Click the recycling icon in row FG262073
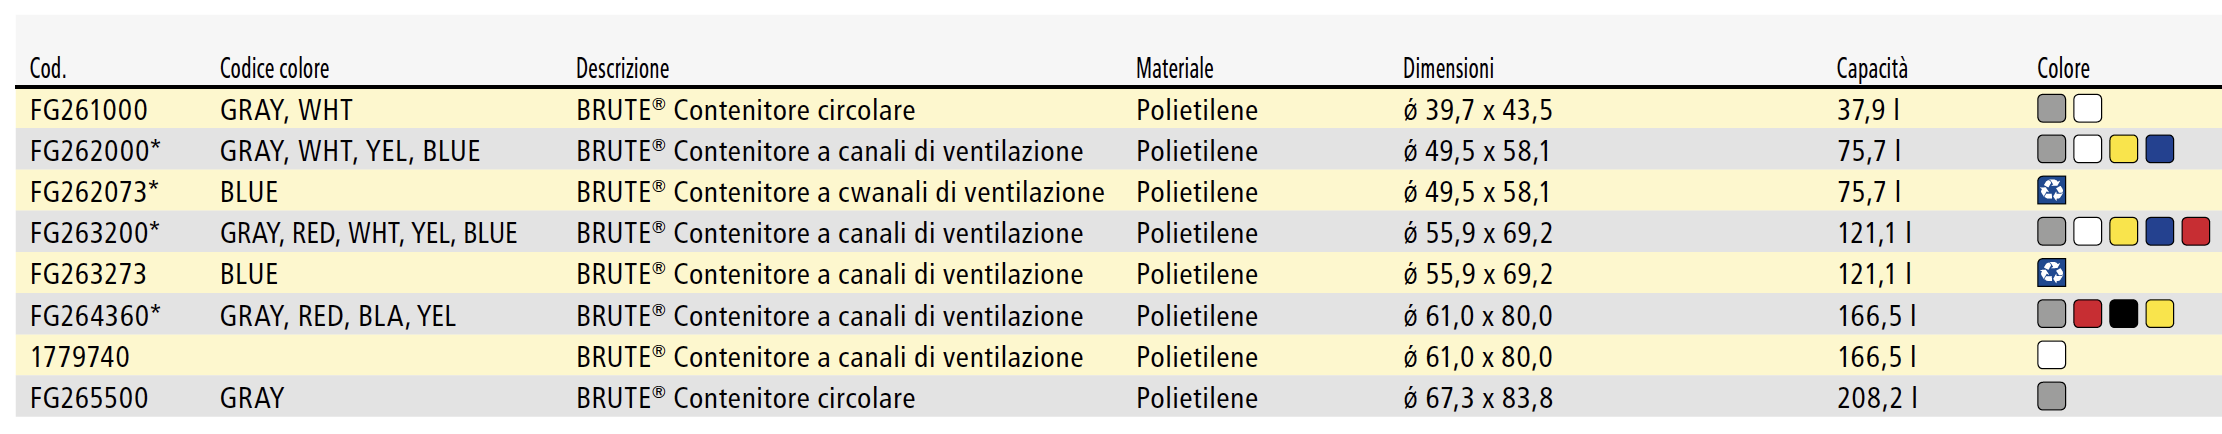The height and width of the screenshot is (434, 2222). [2051, 191]
